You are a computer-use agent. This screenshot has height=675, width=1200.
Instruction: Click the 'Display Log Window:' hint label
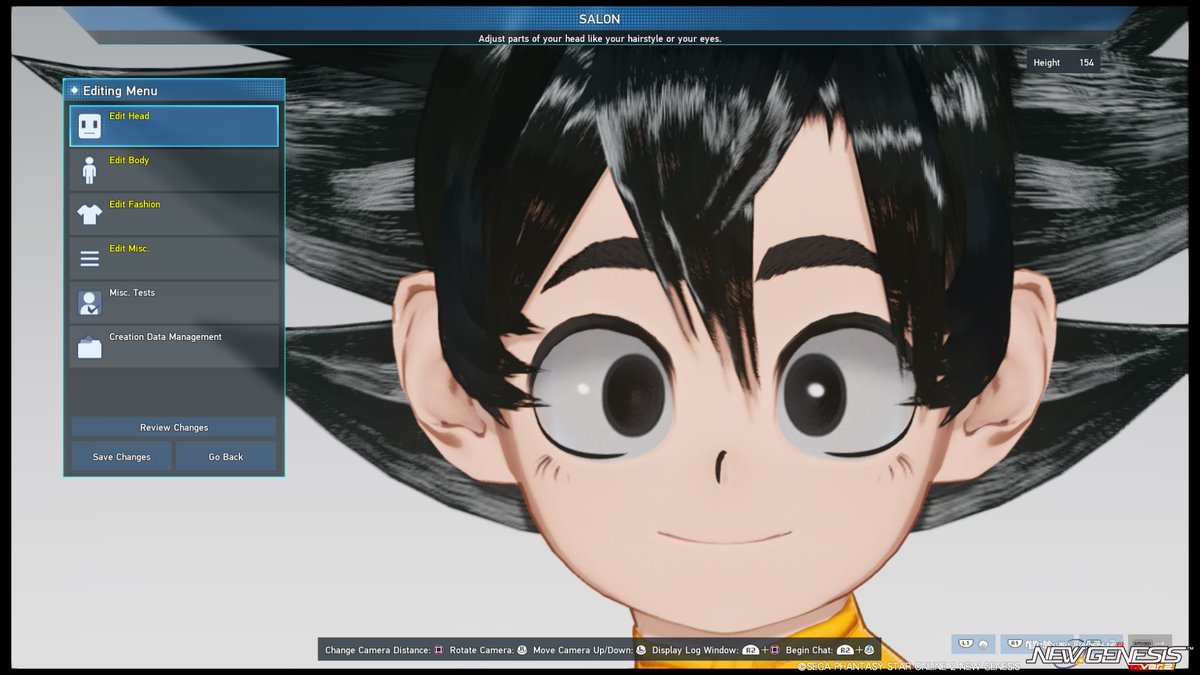point(695,650)
